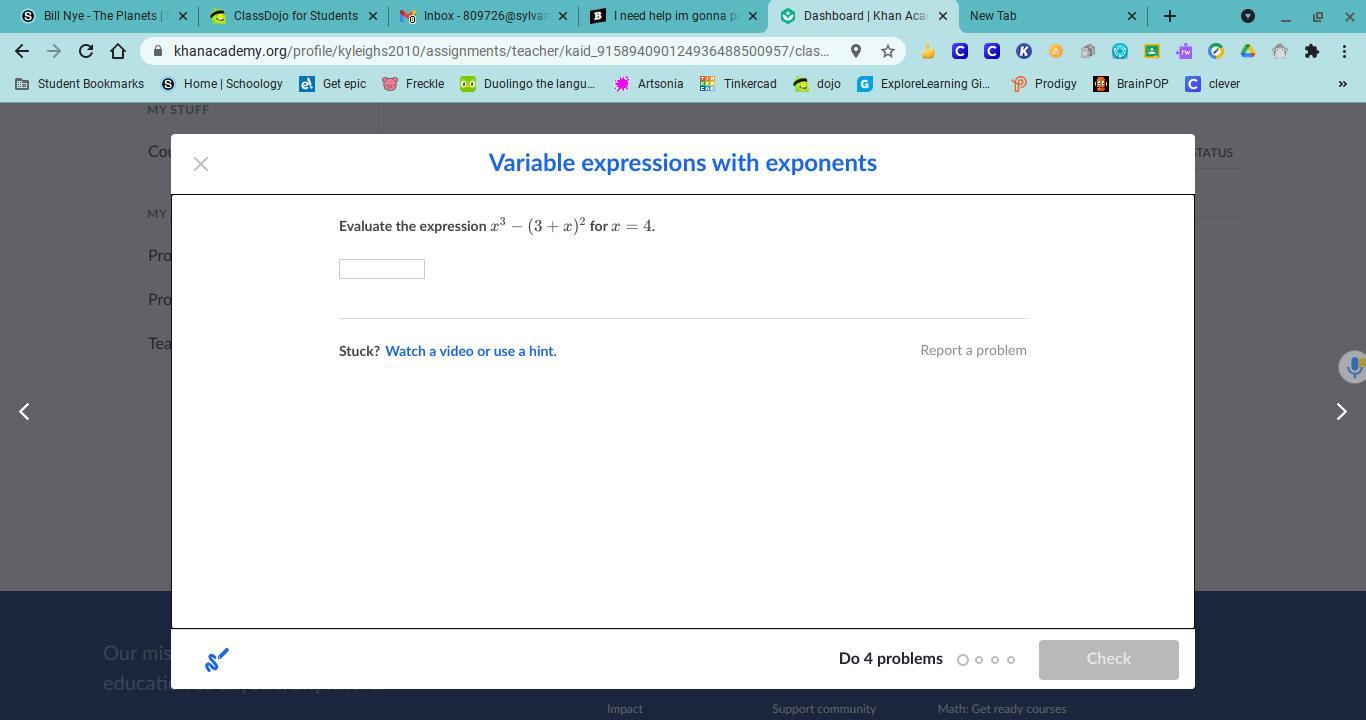Open the Get epic bookmark
This screenshot has height=720, width=1366.
click(333, 84)
